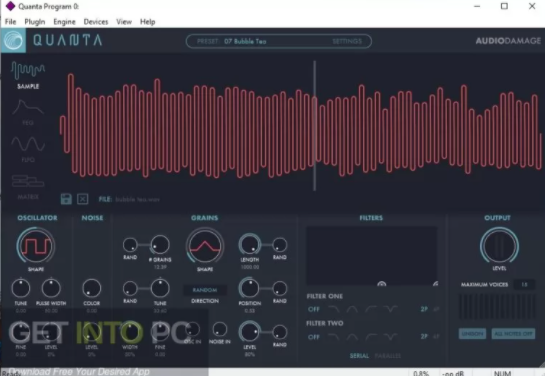This screenshot has height=376, width=545.
Task: Click the RAND knob beside # GRAINS
Action: tap(130, 245)
